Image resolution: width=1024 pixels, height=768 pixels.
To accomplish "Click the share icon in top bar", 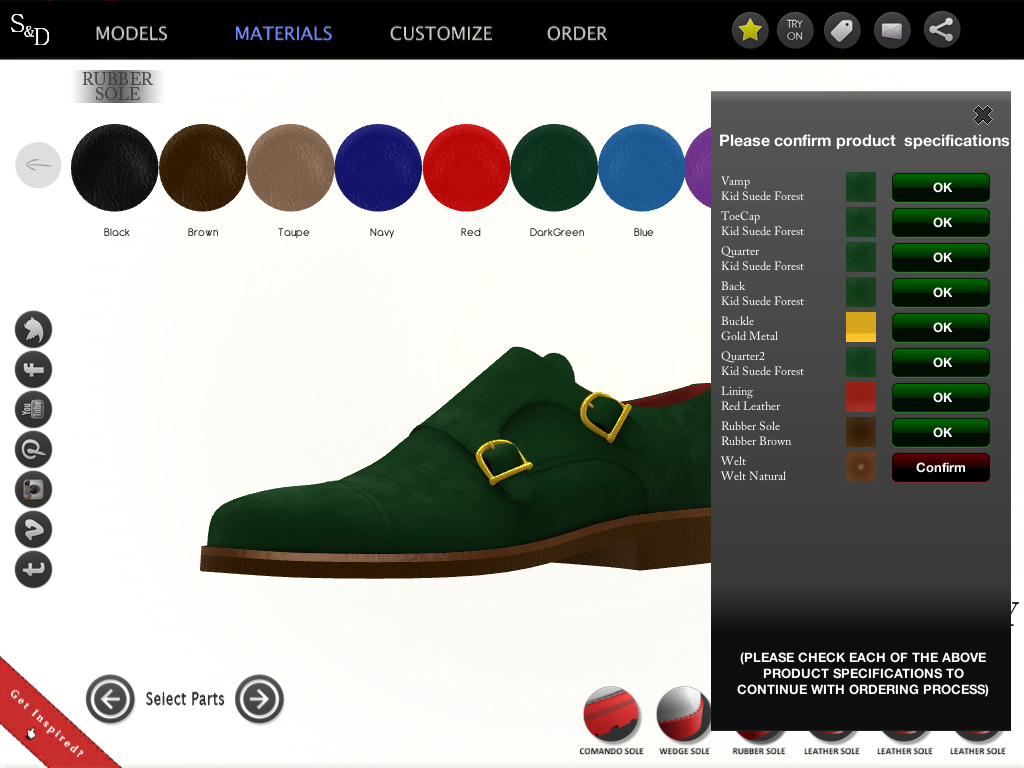I will [x=941, y=30].
